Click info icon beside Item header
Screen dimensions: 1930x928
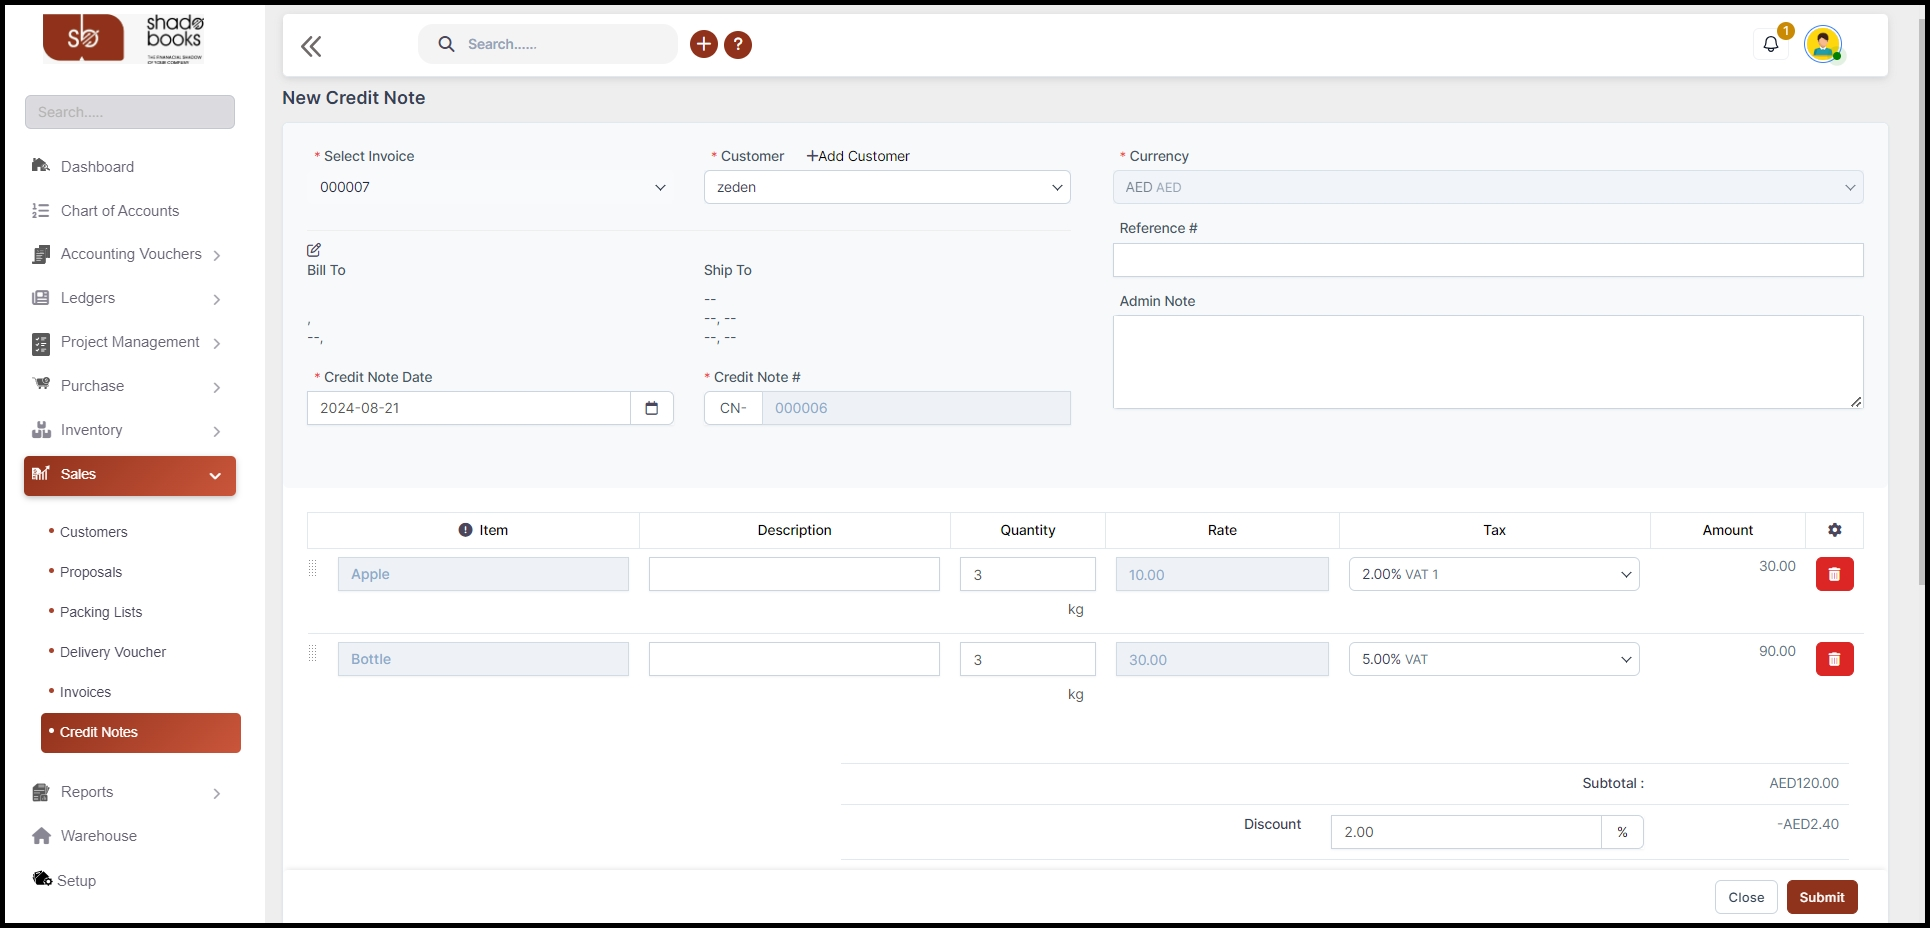click(465, 530)
